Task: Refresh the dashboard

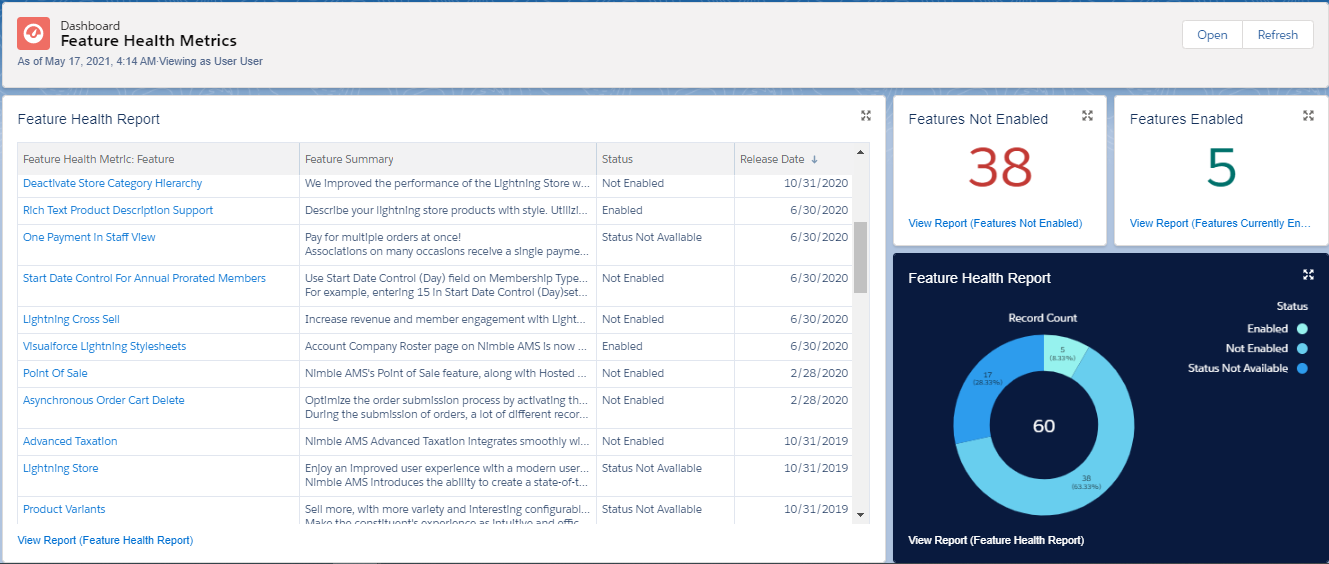Action: coord(1277,34)
